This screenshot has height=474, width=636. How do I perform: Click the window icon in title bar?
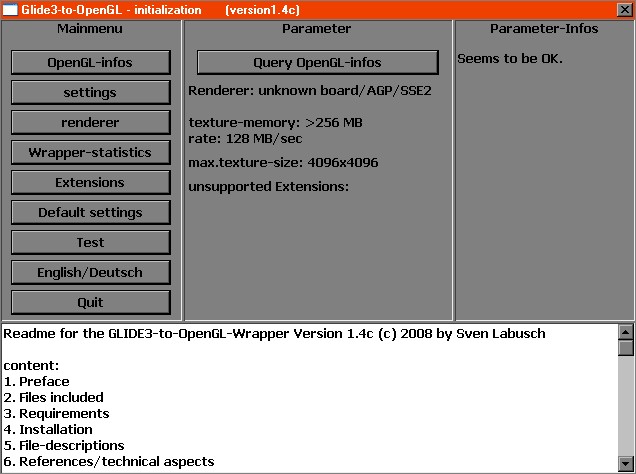(10, 9)
